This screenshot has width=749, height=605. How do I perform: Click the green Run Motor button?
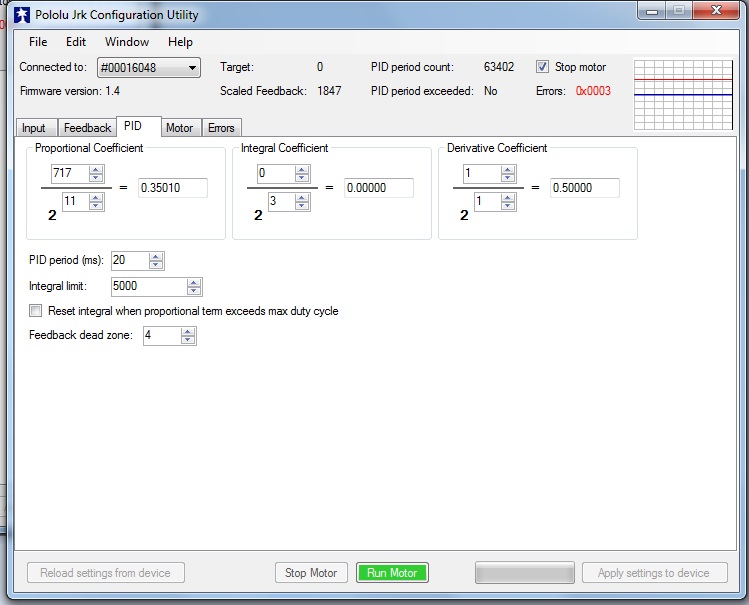[392, 573]
